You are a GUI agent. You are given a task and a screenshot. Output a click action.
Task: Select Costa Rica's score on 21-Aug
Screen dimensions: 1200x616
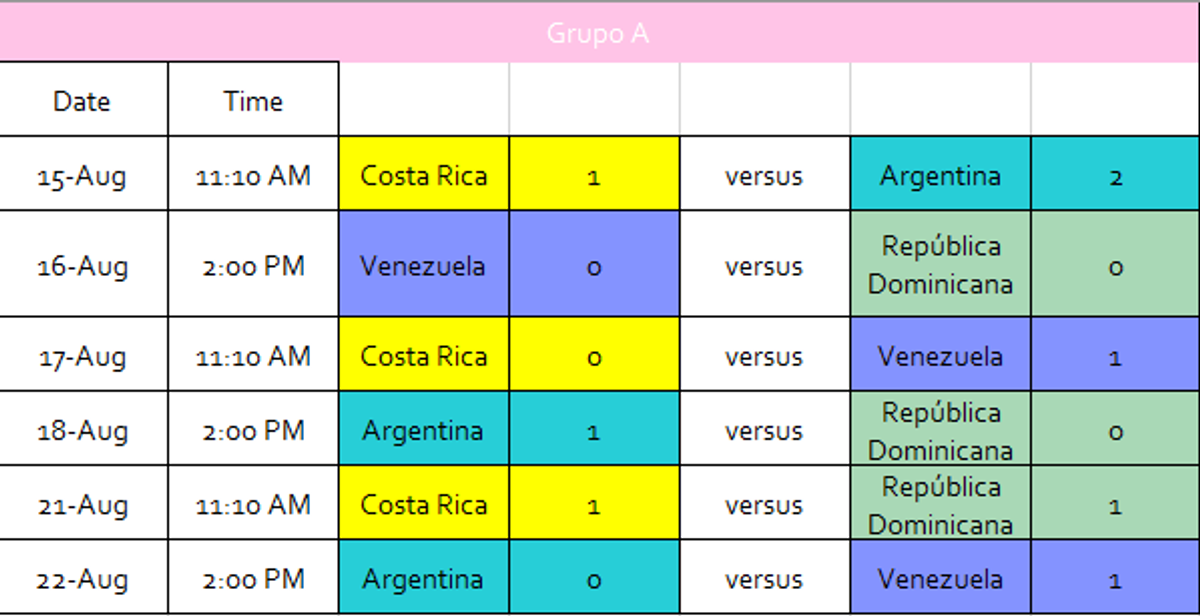pos(594,503)
